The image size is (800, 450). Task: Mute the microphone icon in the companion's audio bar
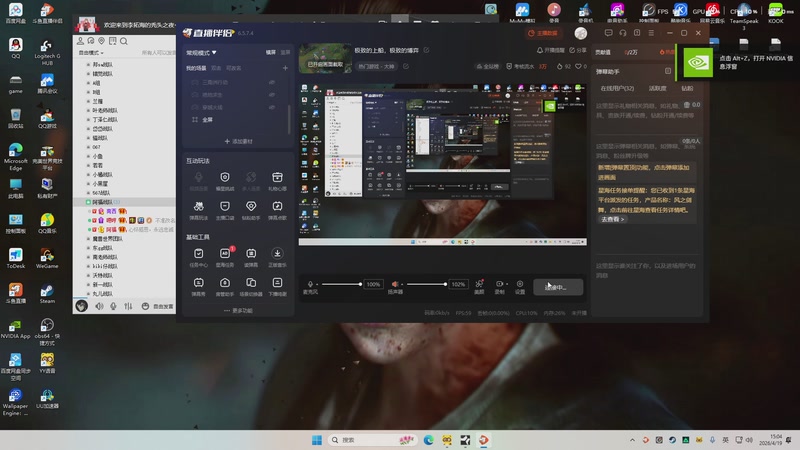310,284
